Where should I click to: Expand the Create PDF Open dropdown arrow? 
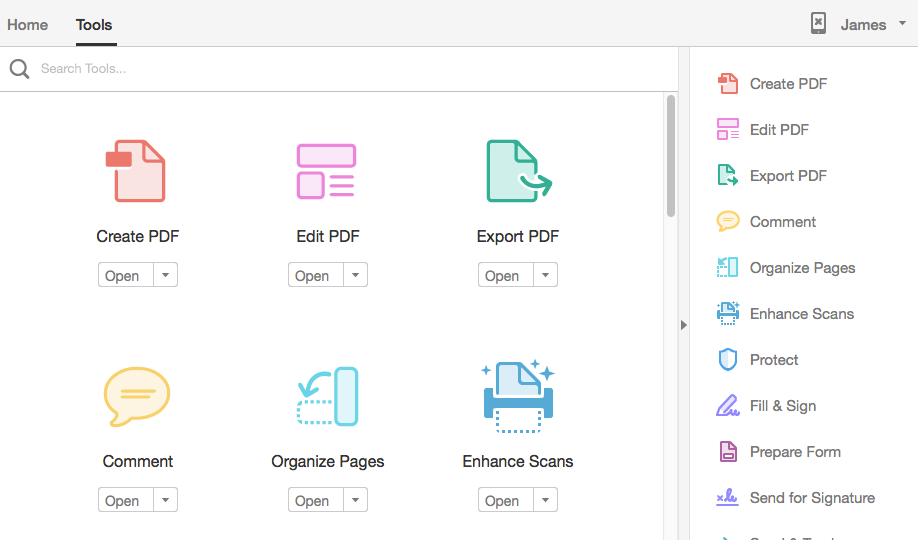(166, 275)
